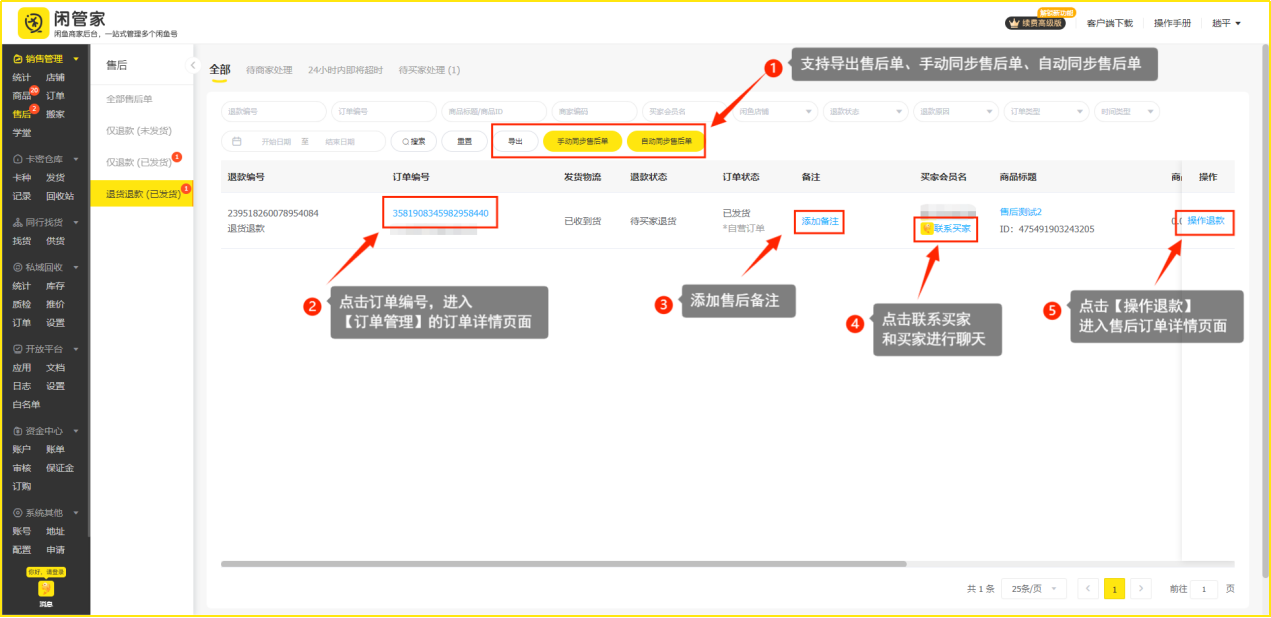Viewport: 1271px width, 618px height.
Task: Click the 联系买家 chat icon
Action: click(927, 229)
